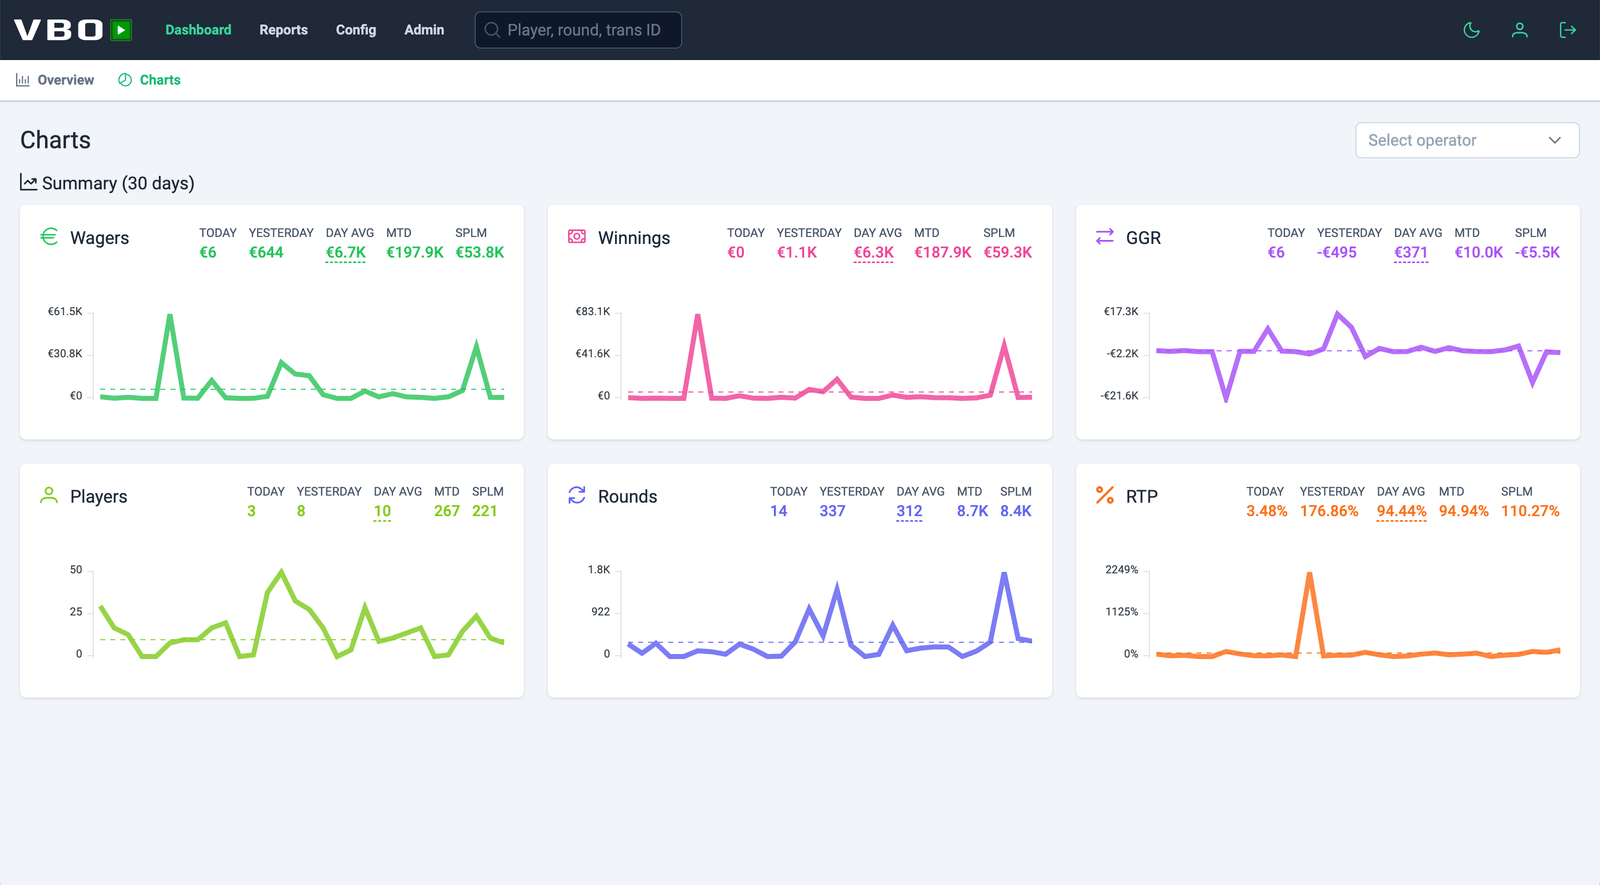The height and width of the screenshot is (885, 1600).
Task: Click the Overview bar chart icon
Action: pos(23,80)
